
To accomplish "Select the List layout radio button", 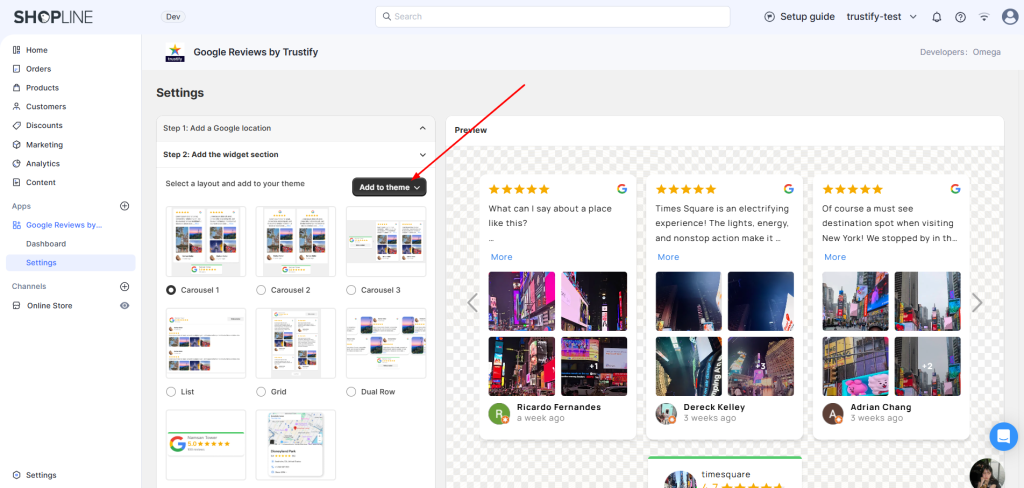I will click(x=171, y=392).
